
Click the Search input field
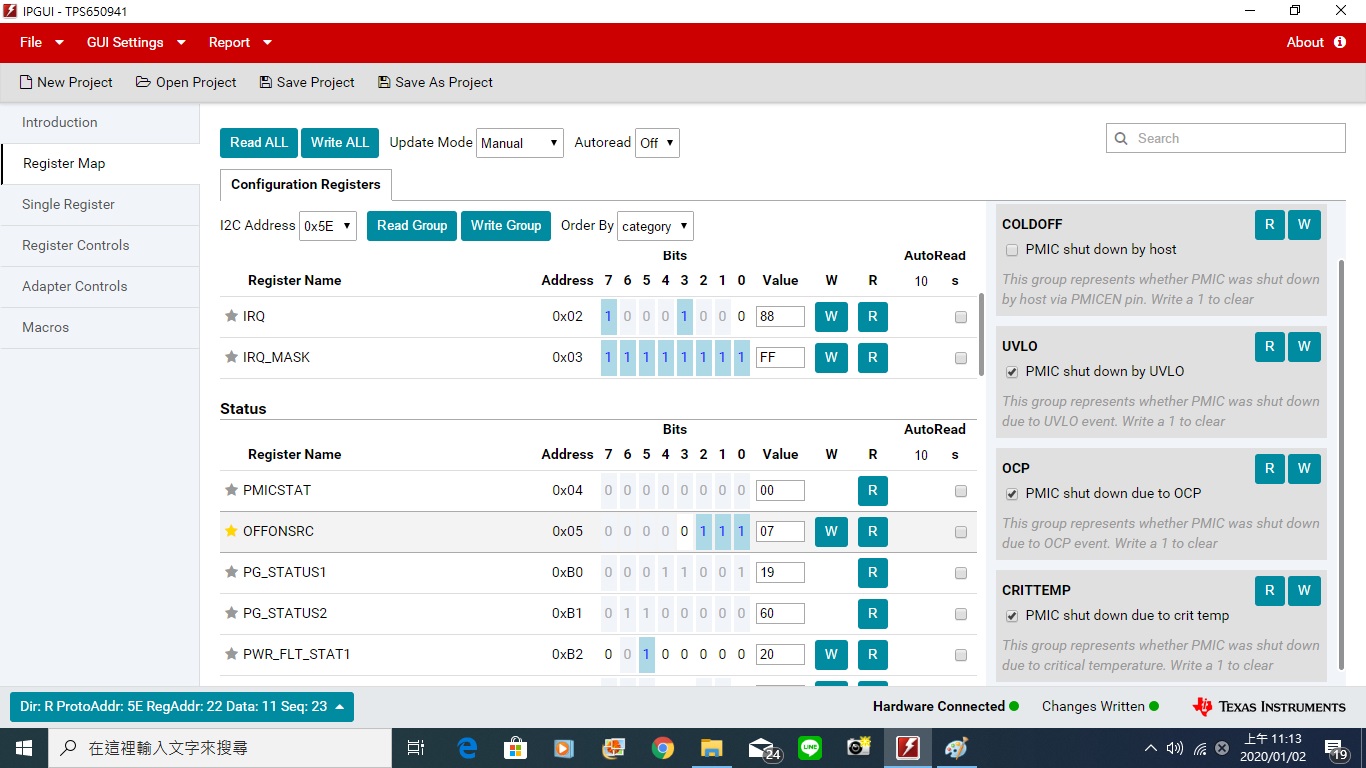point(1226,138)
